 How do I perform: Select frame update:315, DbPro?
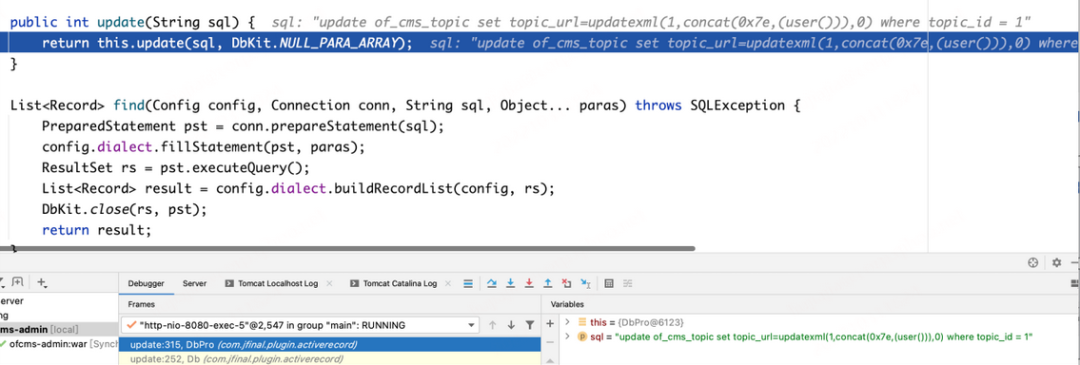(x=331, y=345)
